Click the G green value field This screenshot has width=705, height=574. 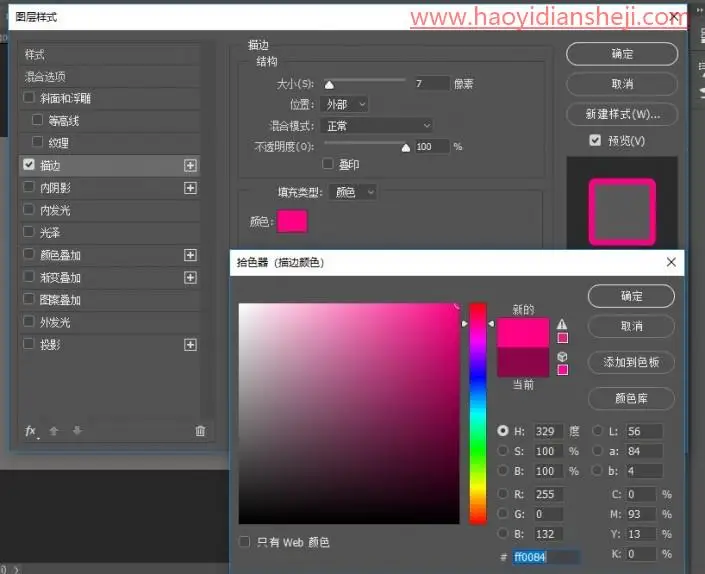pyautogui.click(x=548, y=514)
